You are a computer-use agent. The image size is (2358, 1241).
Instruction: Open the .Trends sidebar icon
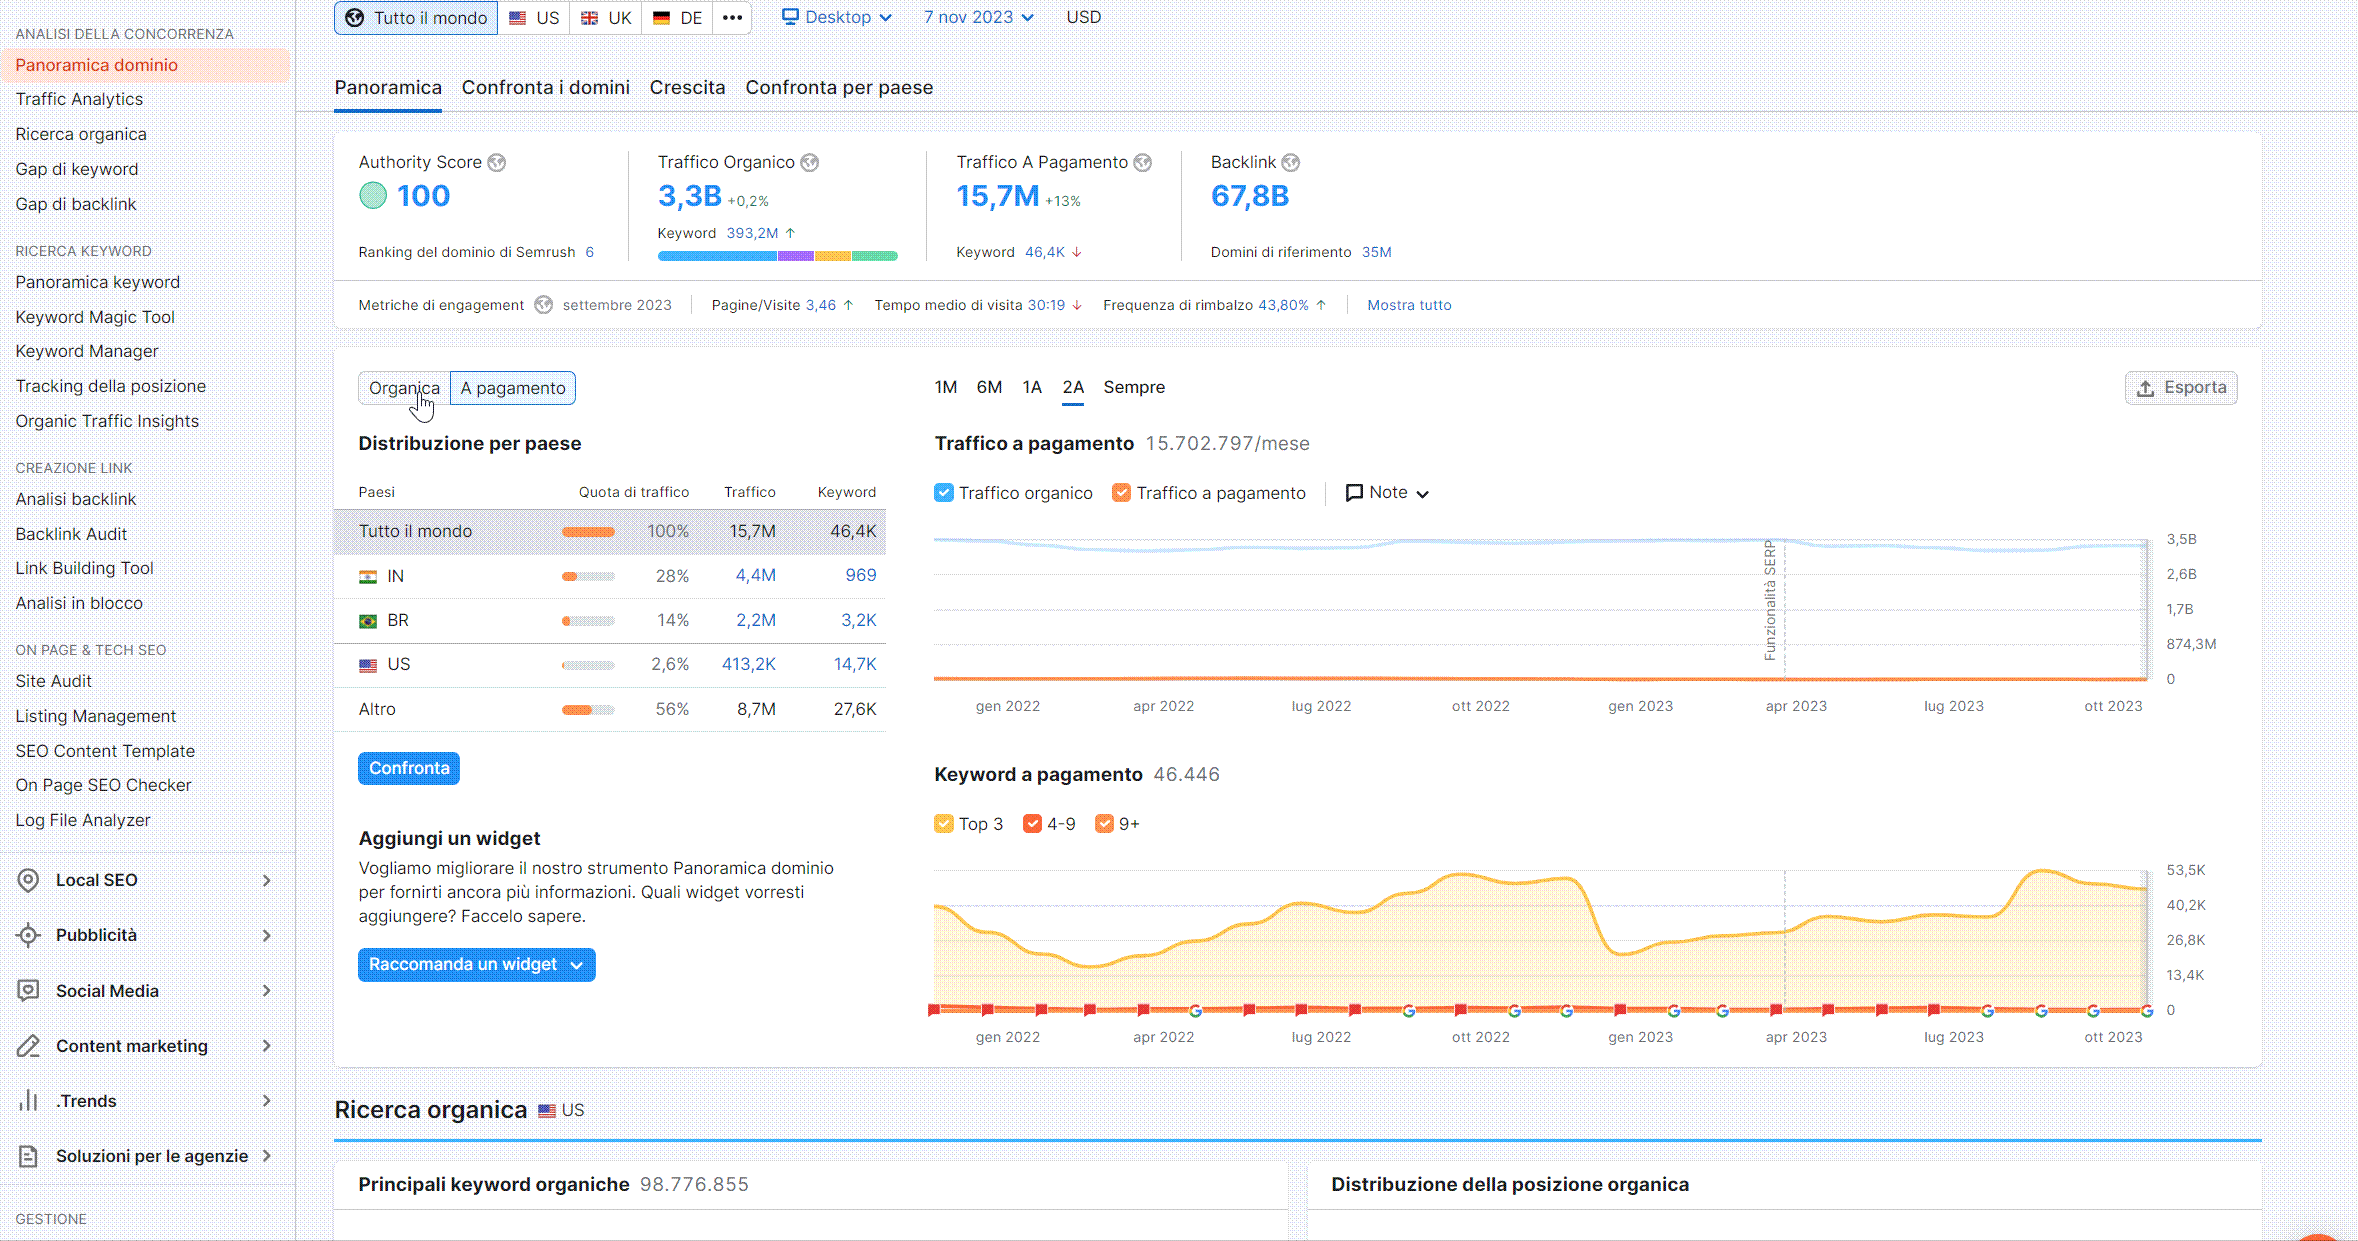(x=27, y=1100)
